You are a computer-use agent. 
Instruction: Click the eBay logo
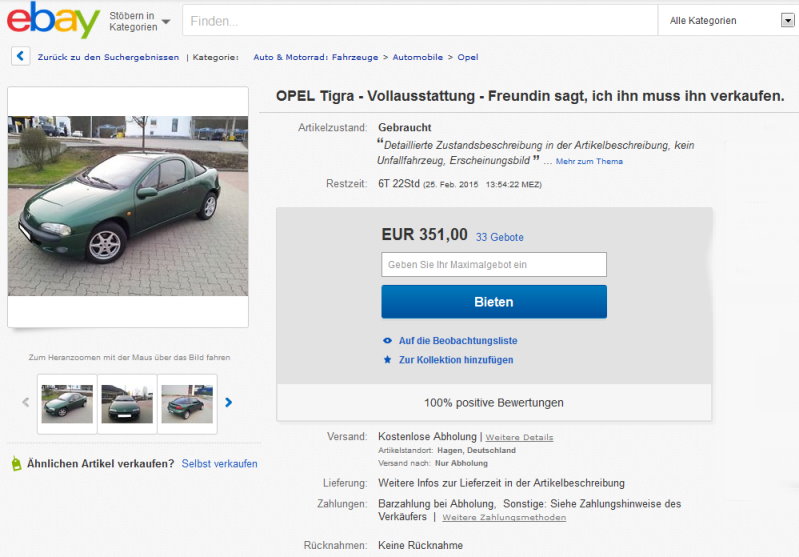(53, 20)
